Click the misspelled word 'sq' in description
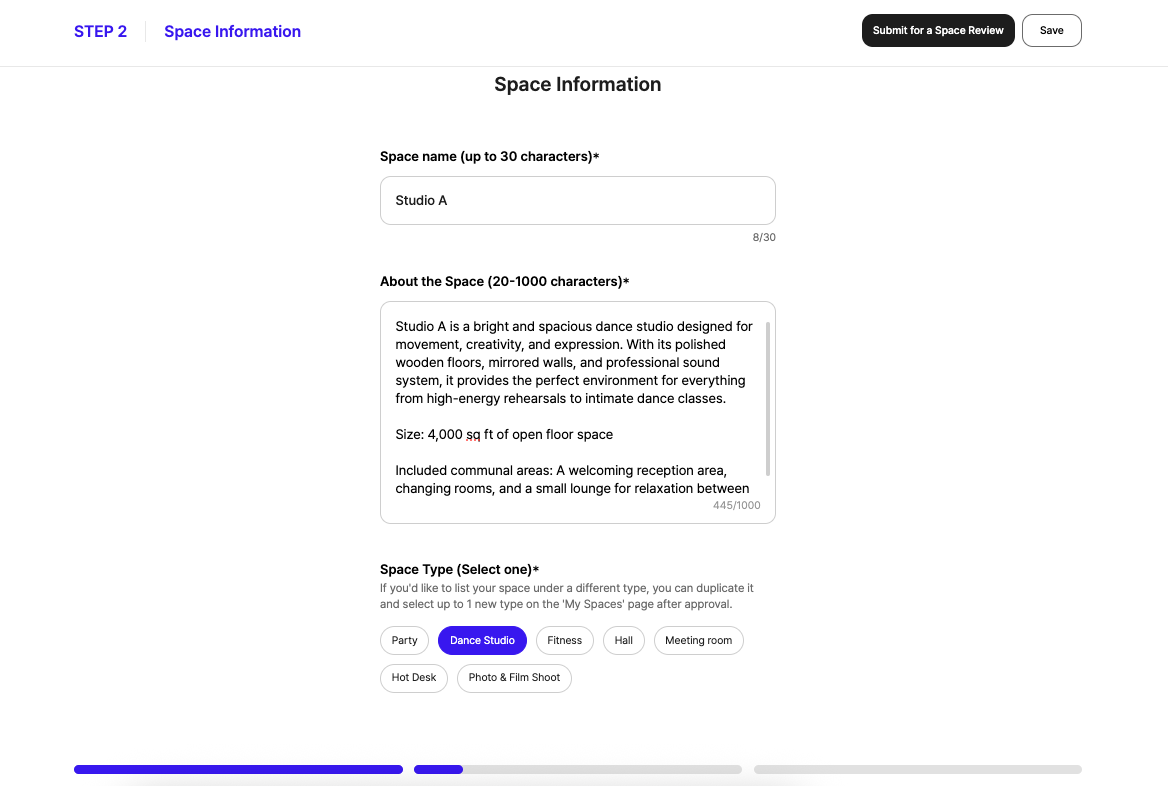The height and width of the screenshot is (786, 1168). tap(473, 434)
